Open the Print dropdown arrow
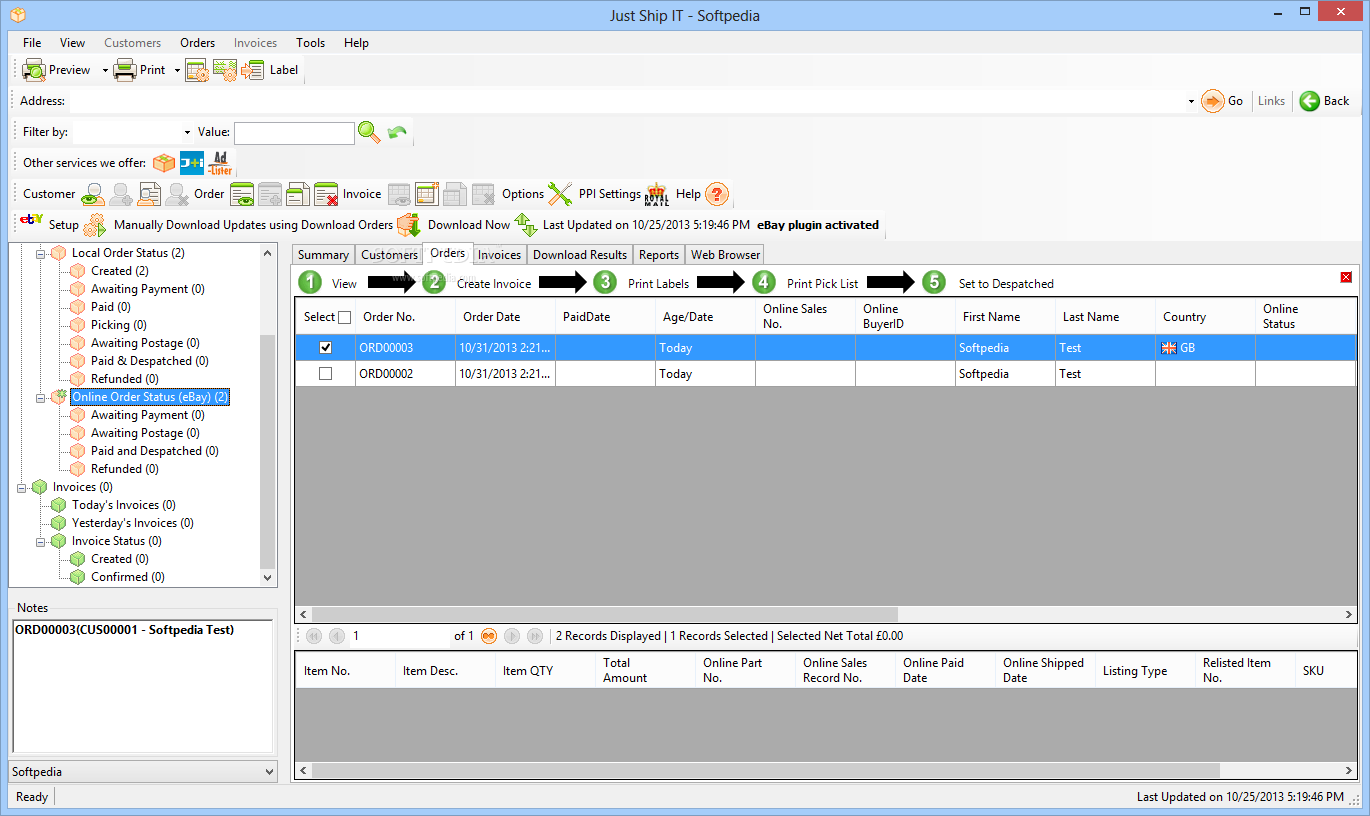 (177, 70)
